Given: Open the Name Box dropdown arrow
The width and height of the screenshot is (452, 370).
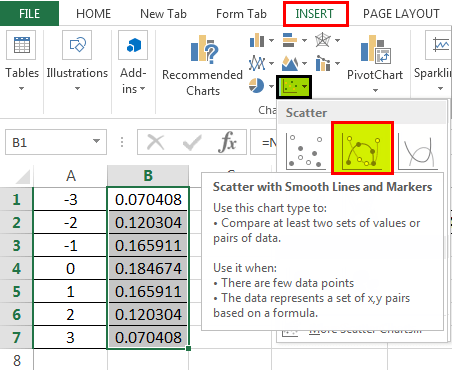Looking at the screenshot, I should [x=96, y=141].
